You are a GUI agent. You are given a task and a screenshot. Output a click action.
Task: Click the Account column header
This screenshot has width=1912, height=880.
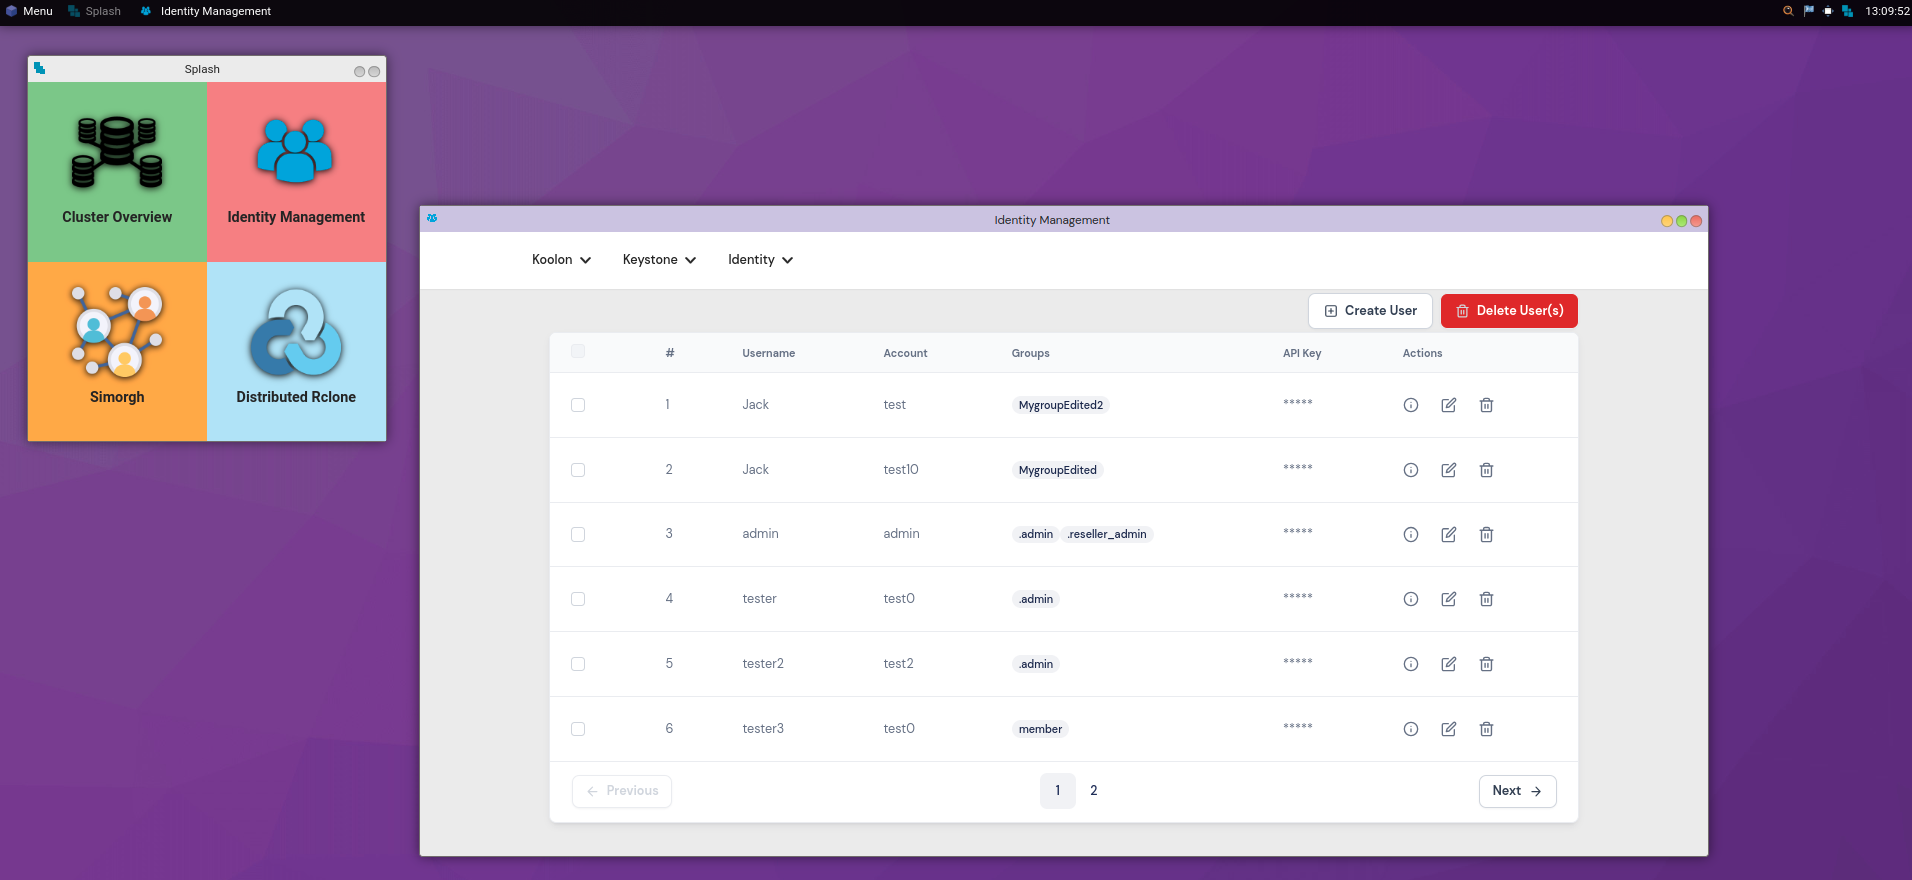(905, 353)
